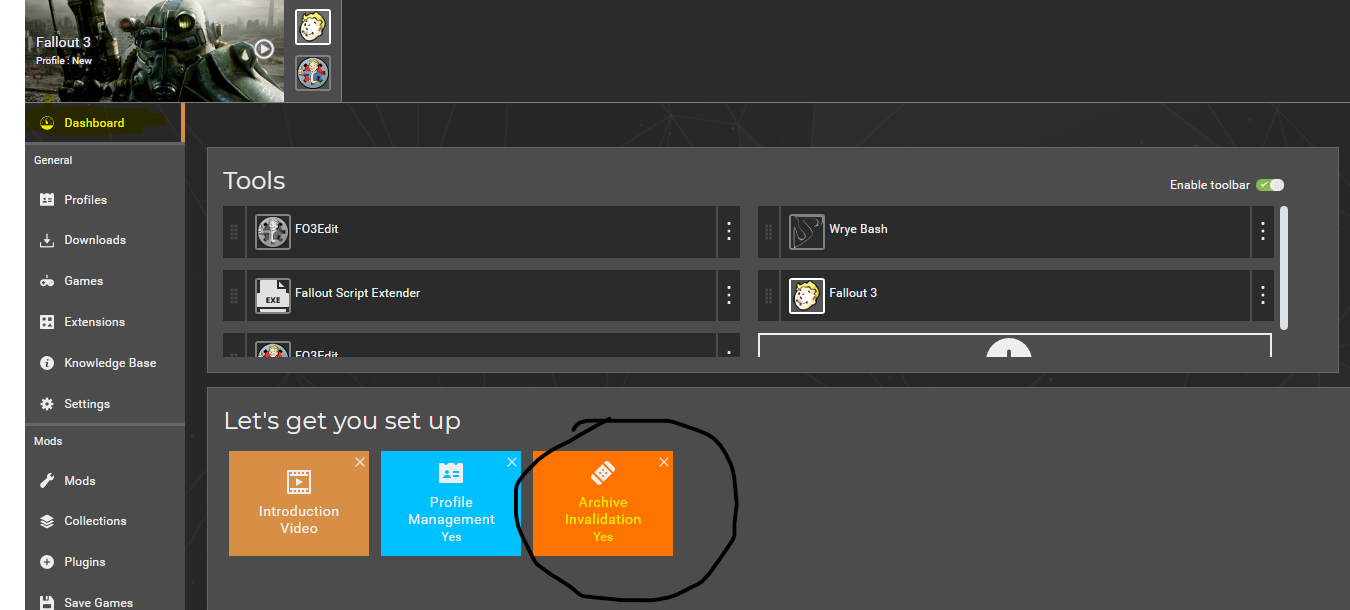Click the Extensions puzzle icon
Viewport: 1350px width, 610px height.
pyautogui.click(x=46, y=322)
